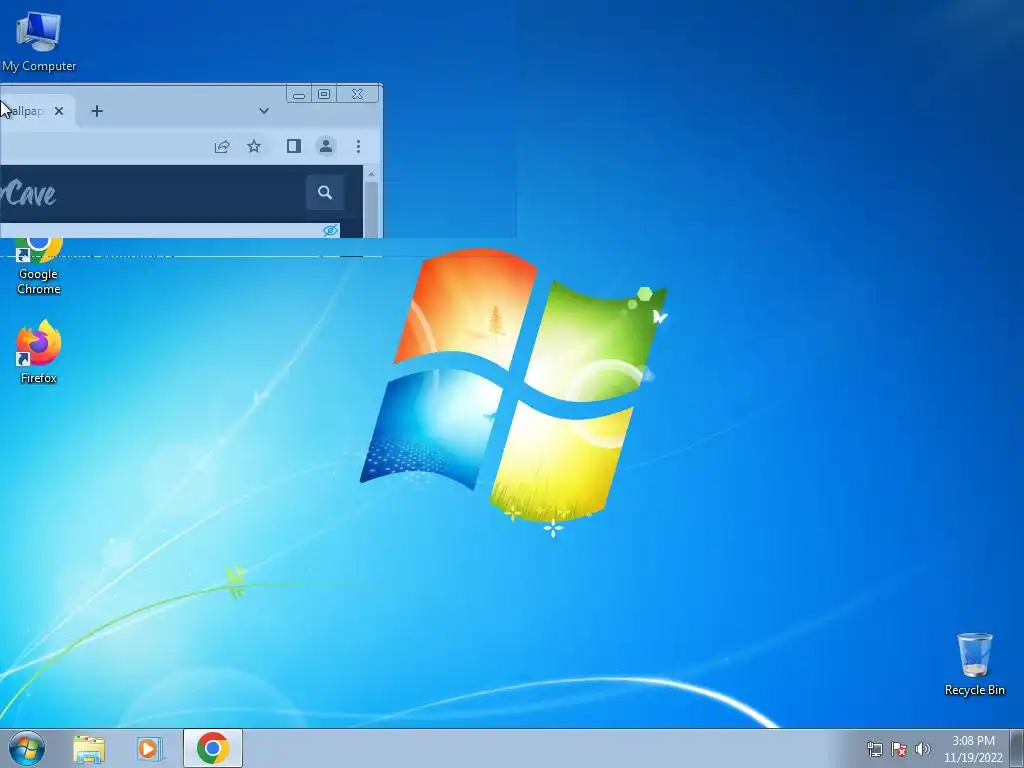Launch the Firefox desktop shortcut

[39, 351]
